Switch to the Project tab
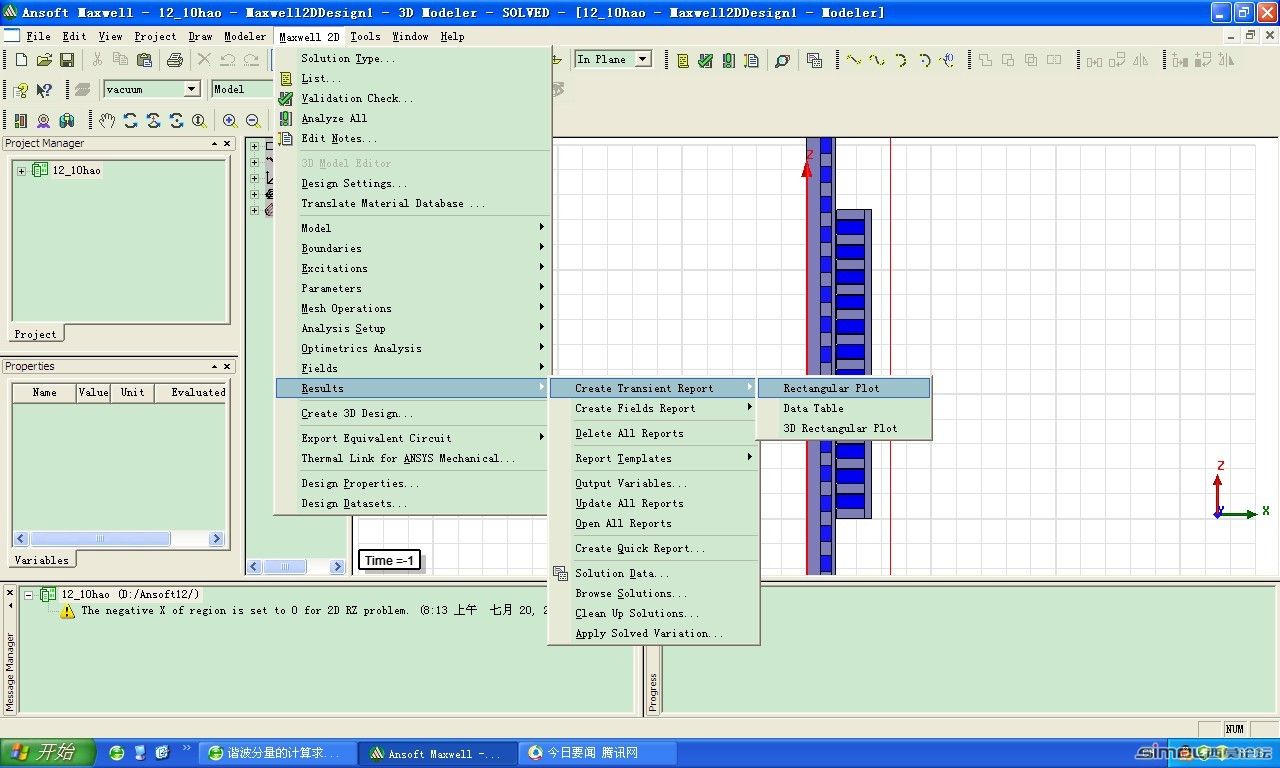The height and width of the screenshot is (768, 1280). 35,334
